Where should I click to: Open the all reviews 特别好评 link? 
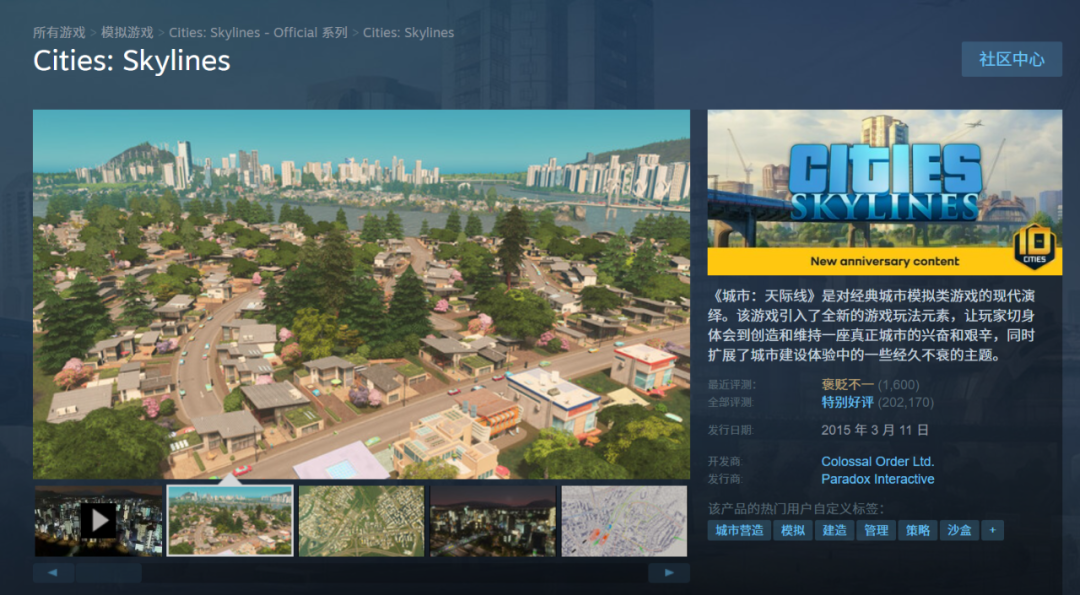click(x=847, y=402)
